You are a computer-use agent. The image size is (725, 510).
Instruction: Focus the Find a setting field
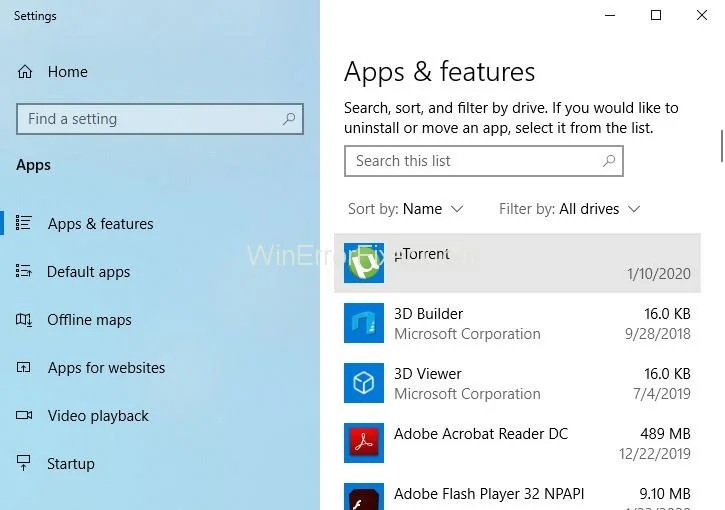pos(160,119)
